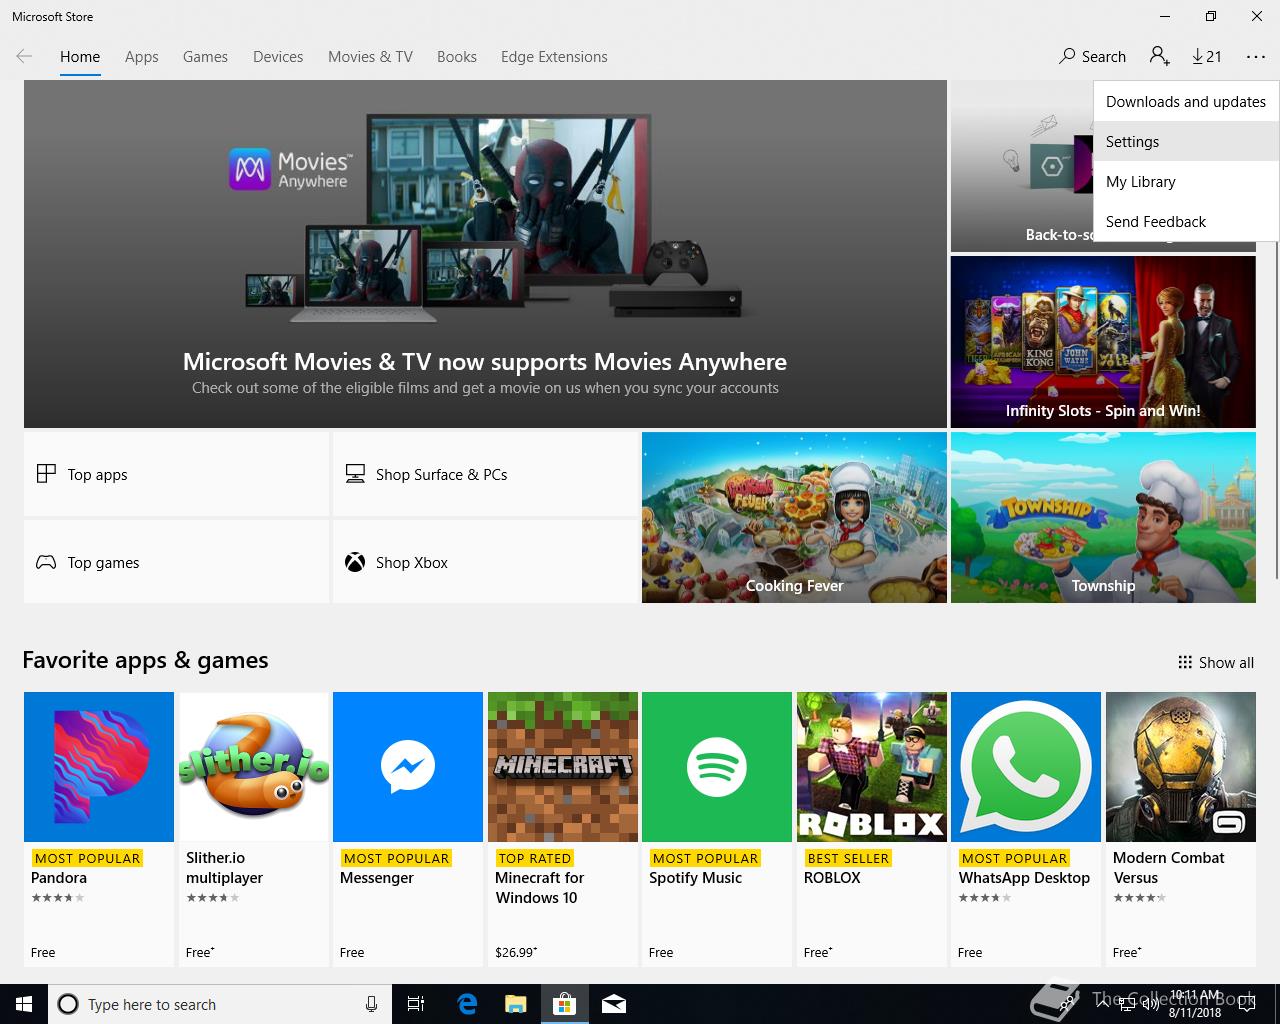Open the Windows Start button
Image resolution: width=1280 pixels, height=1024 pixels.
(24, 1004)
